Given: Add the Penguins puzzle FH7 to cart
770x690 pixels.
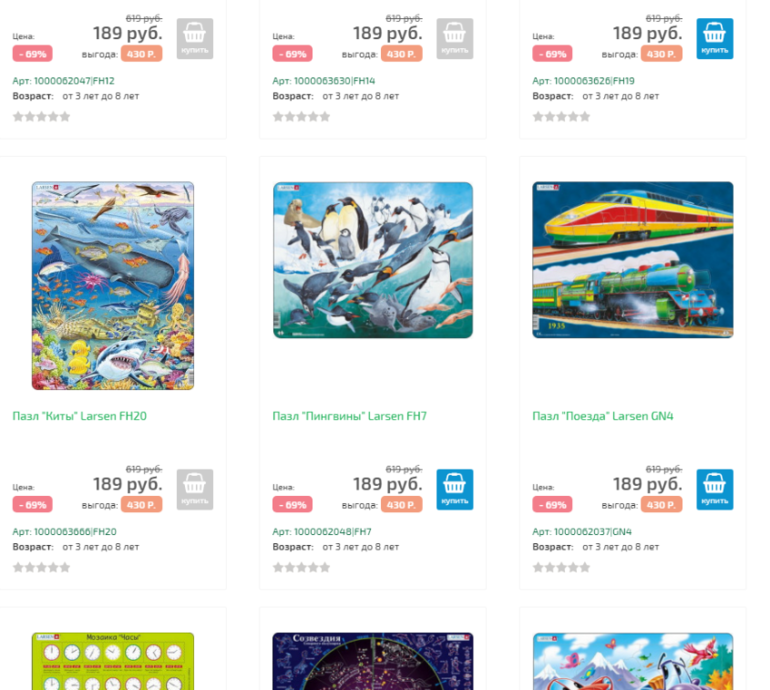Looking at the screenshot, I should click(455, 489).
